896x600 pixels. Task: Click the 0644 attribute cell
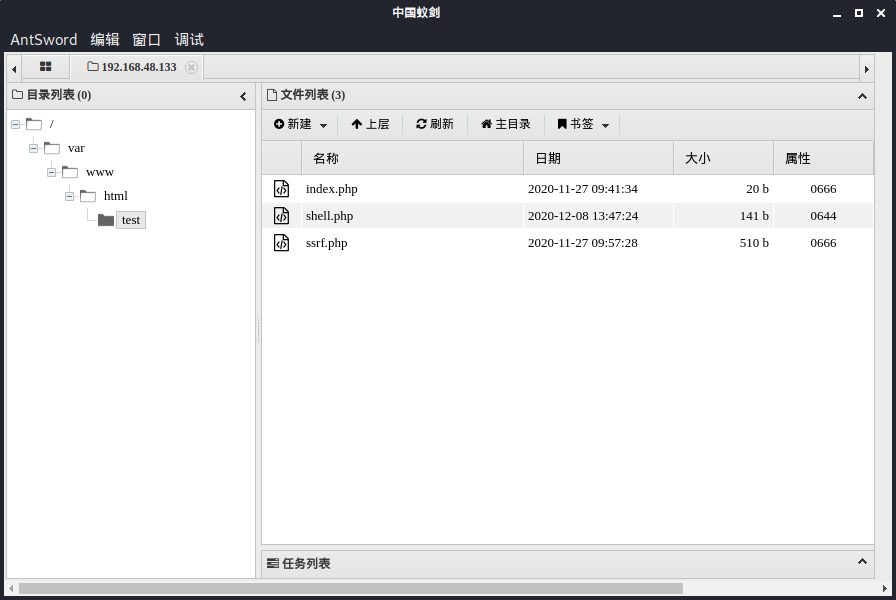pos(823,216)
